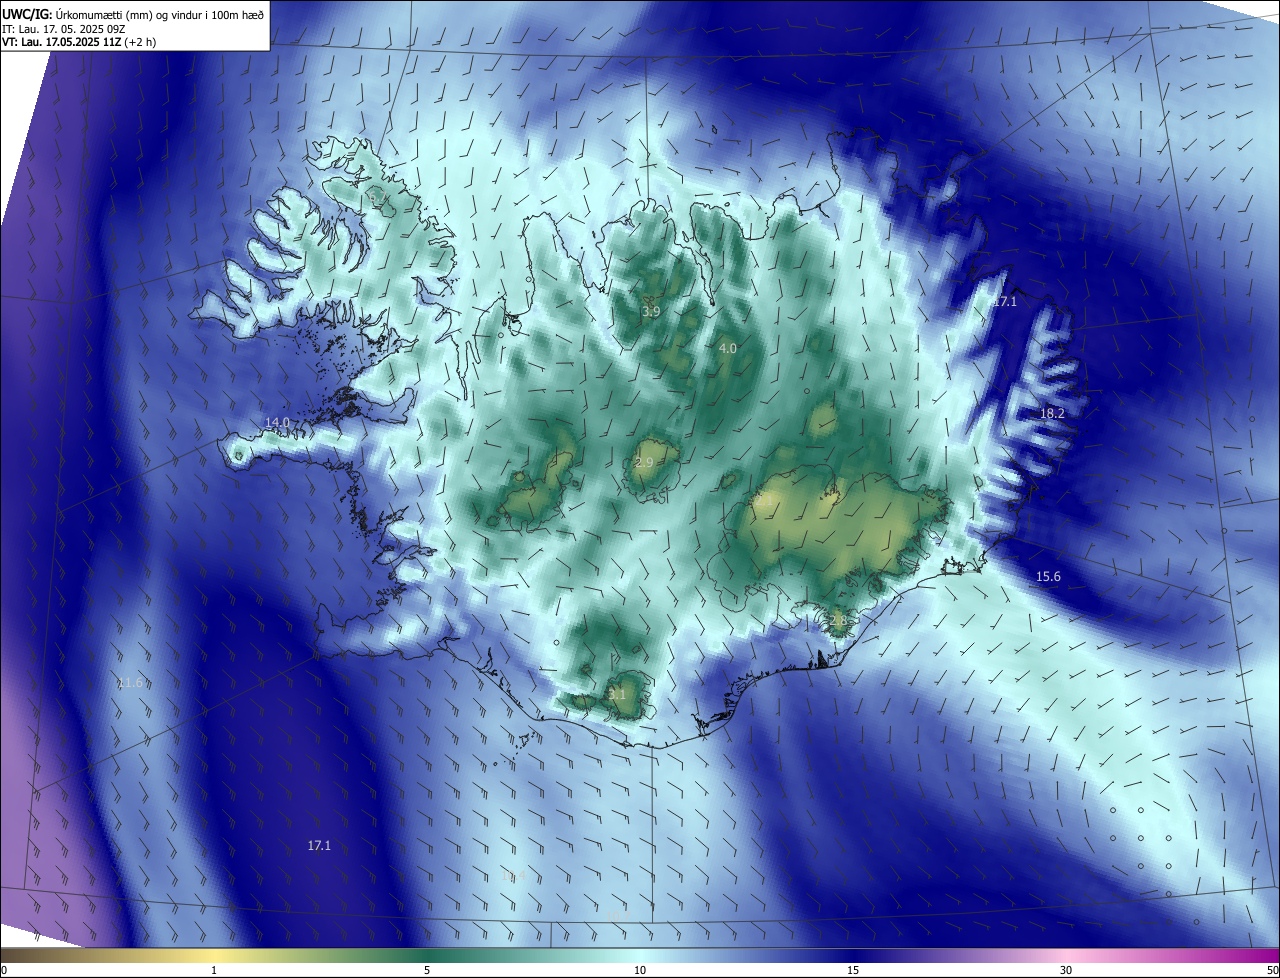
Task: Click the 5 tick on the colorbar
Action: click(x=427, y=970)
